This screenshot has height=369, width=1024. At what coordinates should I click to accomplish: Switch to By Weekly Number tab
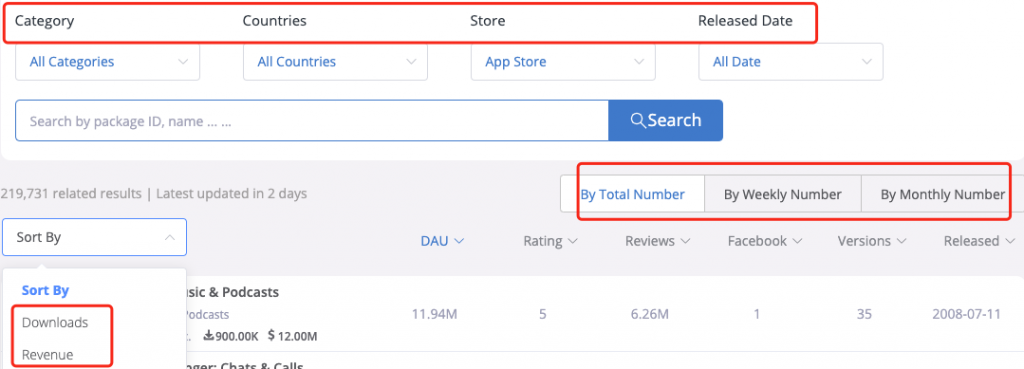(x=782, y=194)
